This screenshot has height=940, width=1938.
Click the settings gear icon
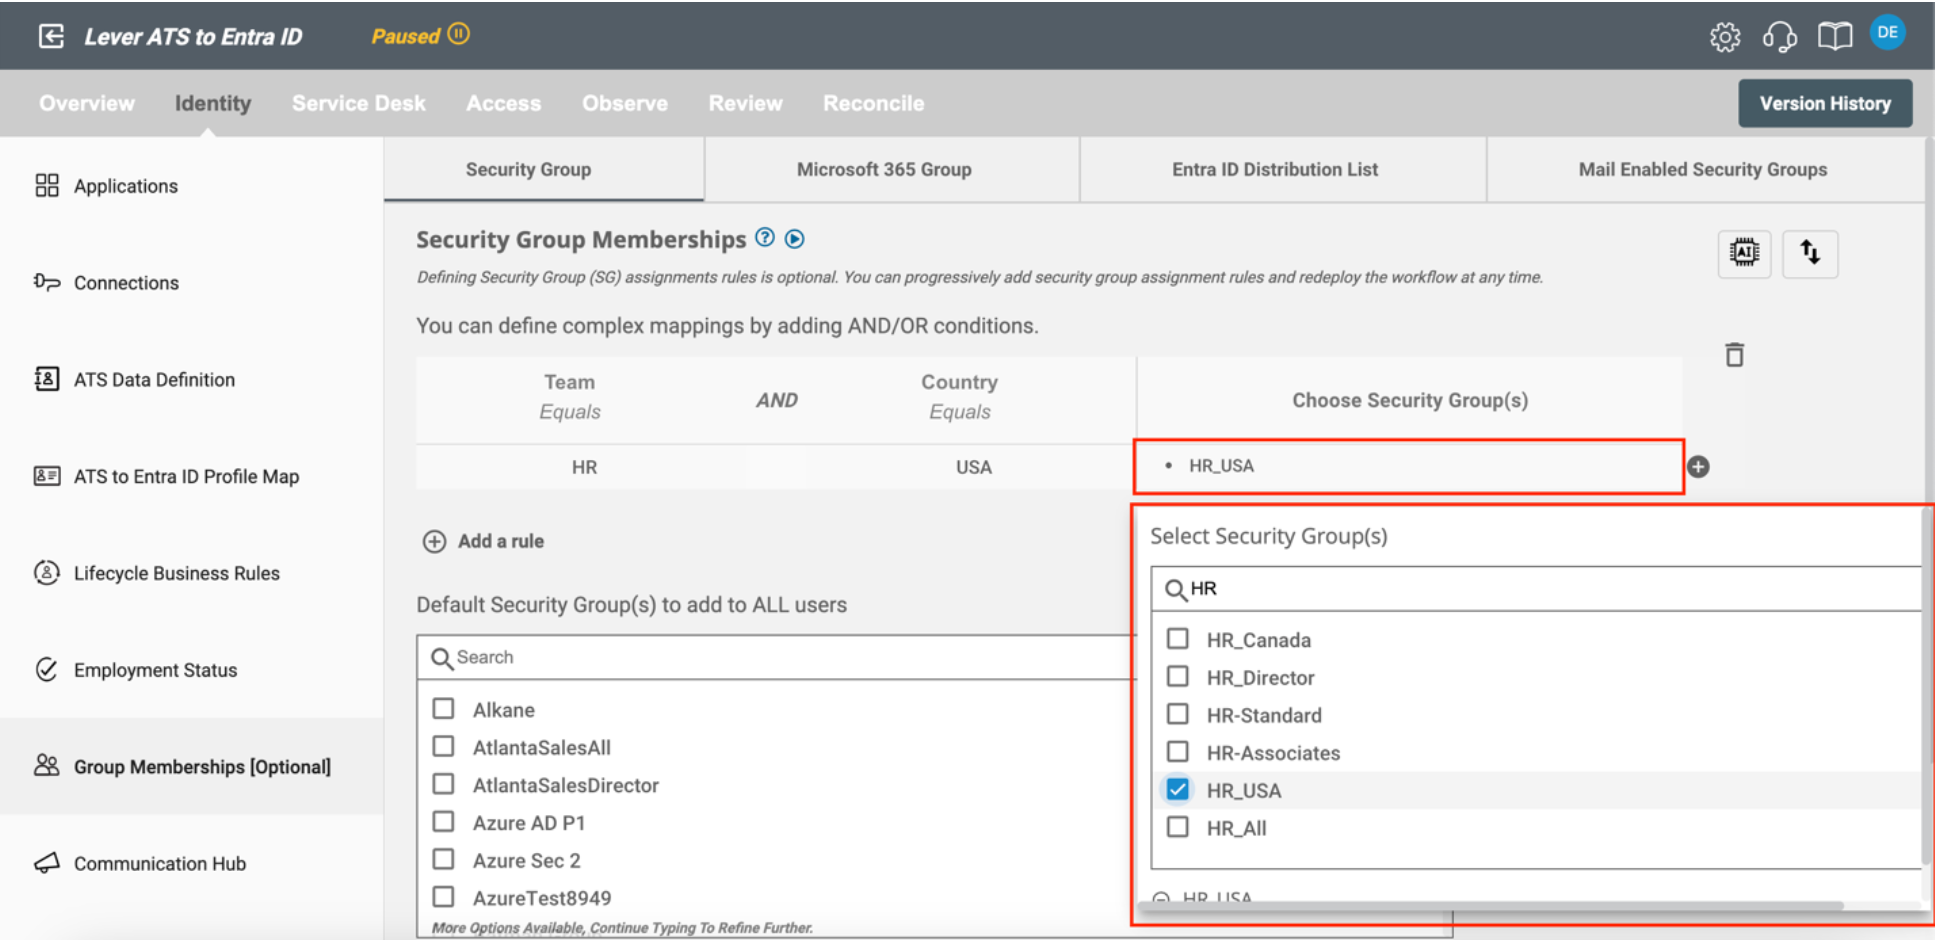[x=1724, y=37]
